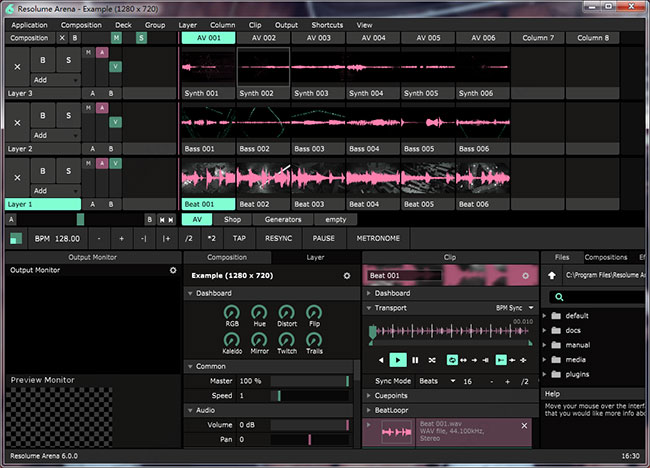Viewport: 650px width, 468px height.
Task: Toggle Bypass on Layer 3
Action: tap(43, 60)
